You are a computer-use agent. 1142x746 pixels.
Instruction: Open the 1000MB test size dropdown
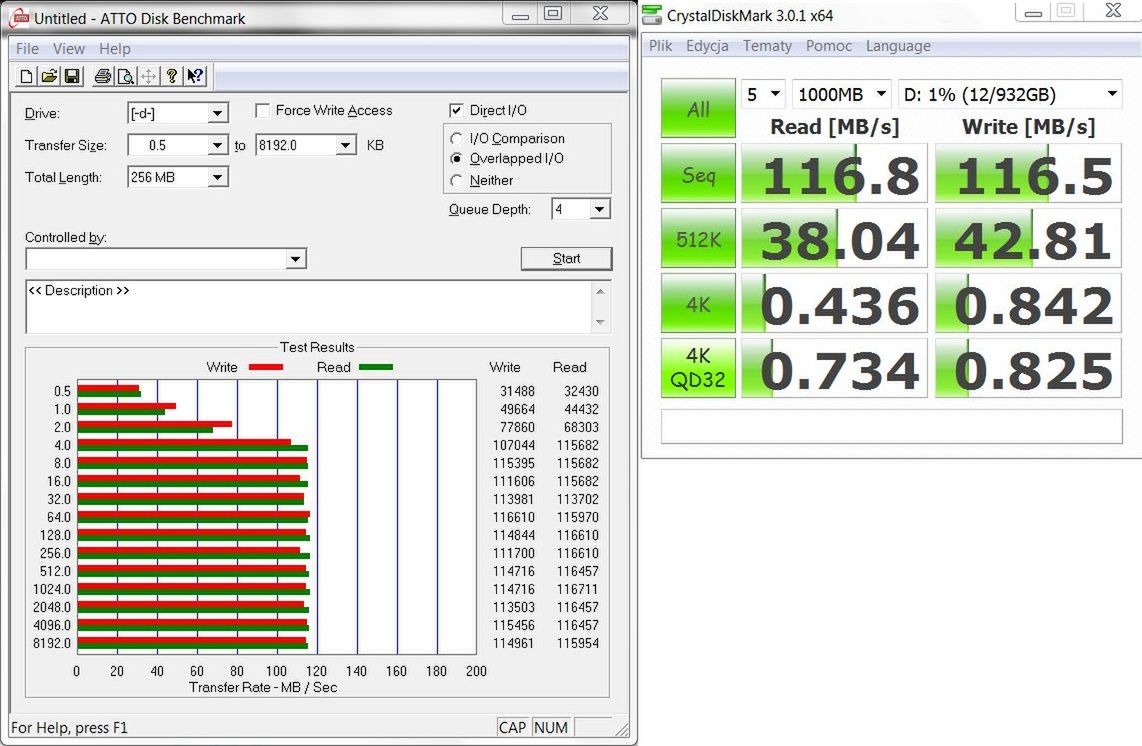pos(841,94)
